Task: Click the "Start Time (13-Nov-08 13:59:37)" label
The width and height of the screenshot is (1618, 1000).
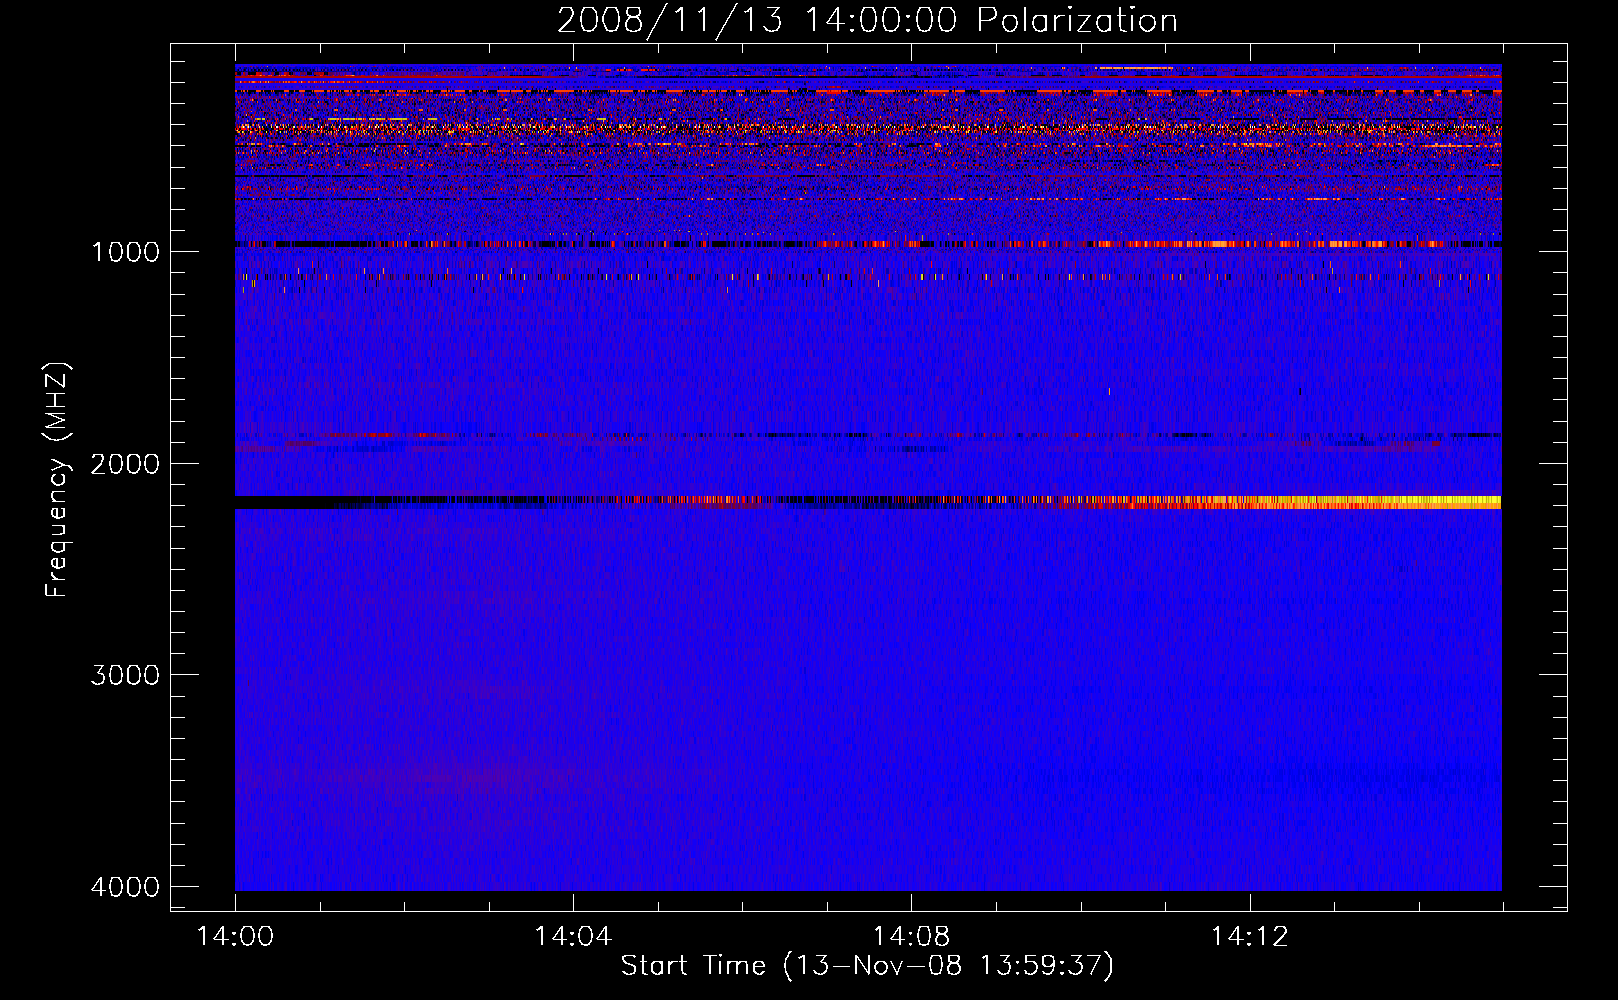Action: click(x=867, y=966)
